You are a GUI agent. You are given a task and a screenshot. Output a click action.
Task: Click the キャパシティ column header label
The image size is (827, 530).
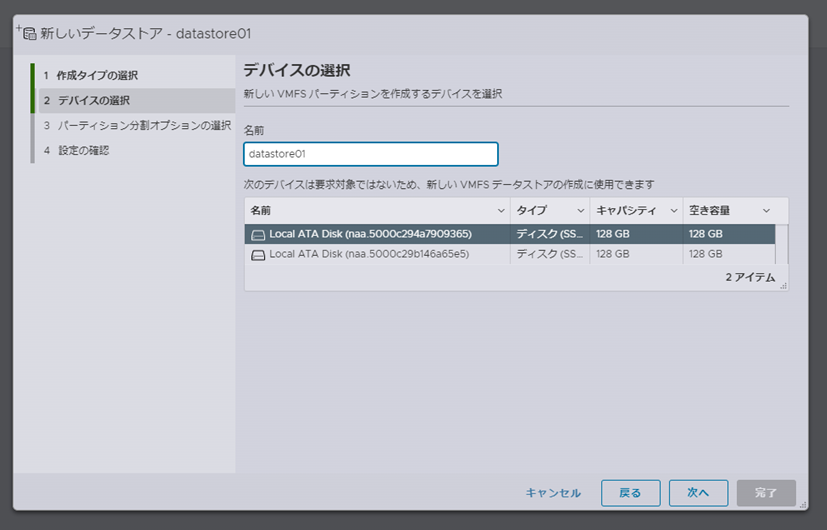tap(626, 210)
